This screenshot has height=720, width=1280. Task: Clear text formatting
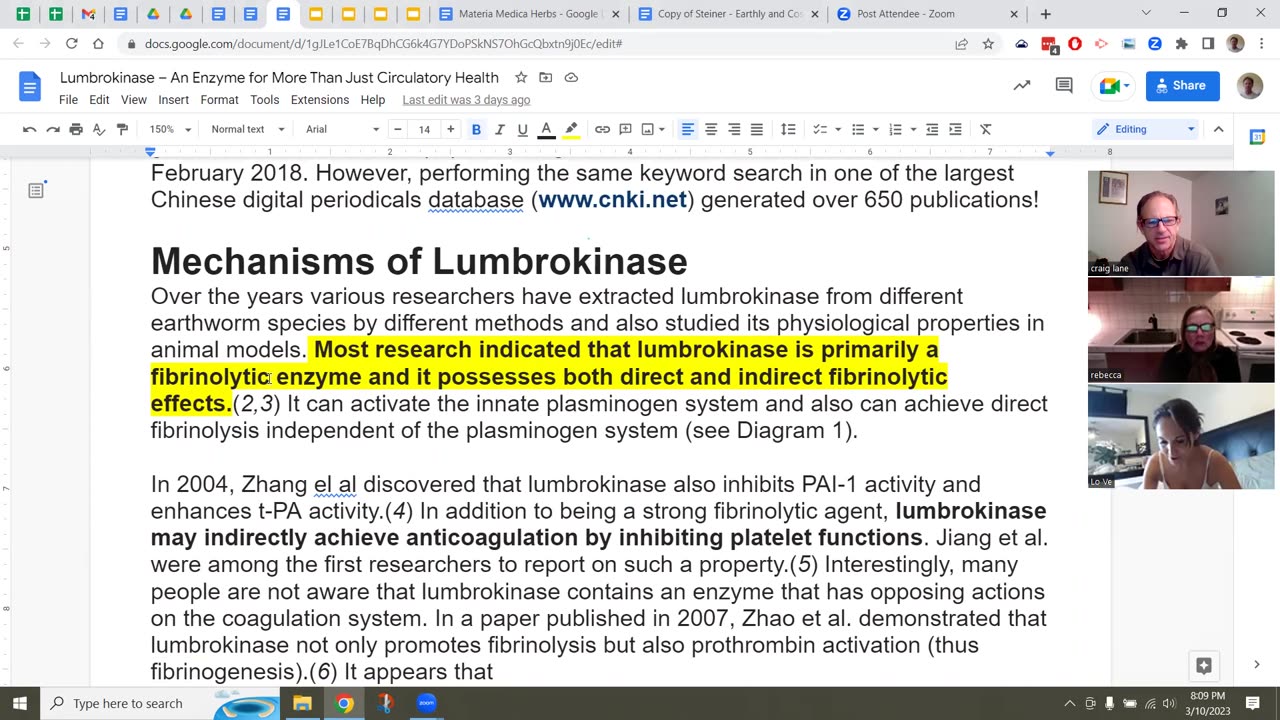tap(985, 129)
